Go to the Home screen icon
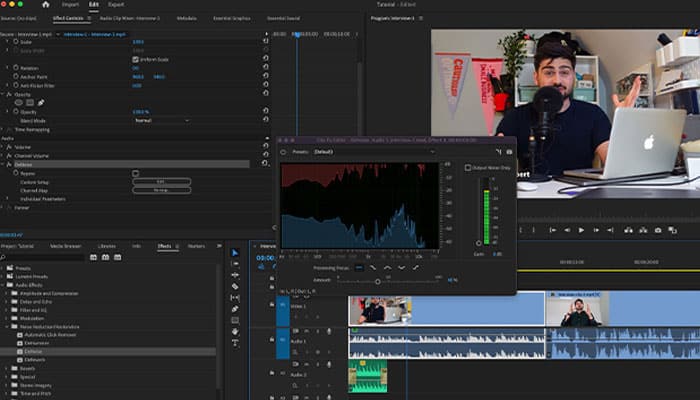The image size is (700, 400). 46,4
